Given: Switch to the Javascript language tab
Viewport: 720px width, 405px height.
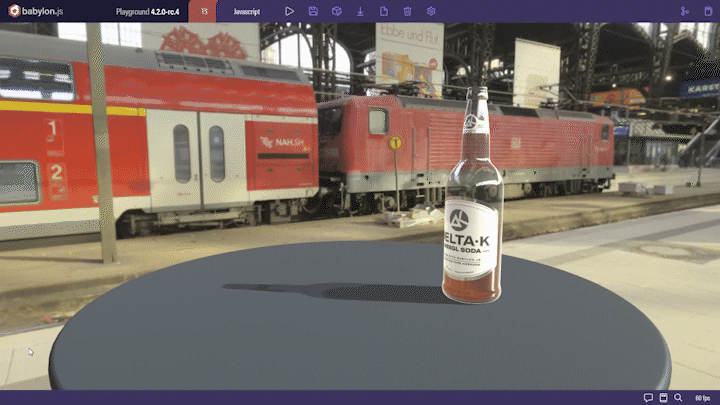Looking at the screenshot, I should point(247,11).
